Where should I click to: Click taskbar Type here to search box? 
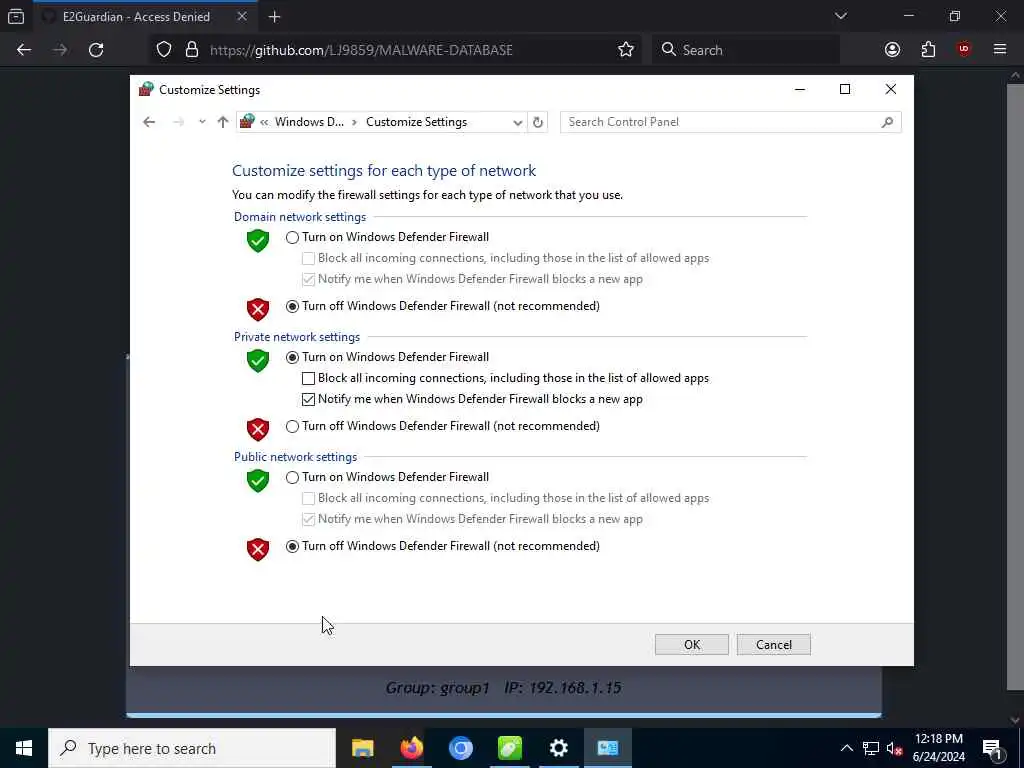[x=192, y=748]
